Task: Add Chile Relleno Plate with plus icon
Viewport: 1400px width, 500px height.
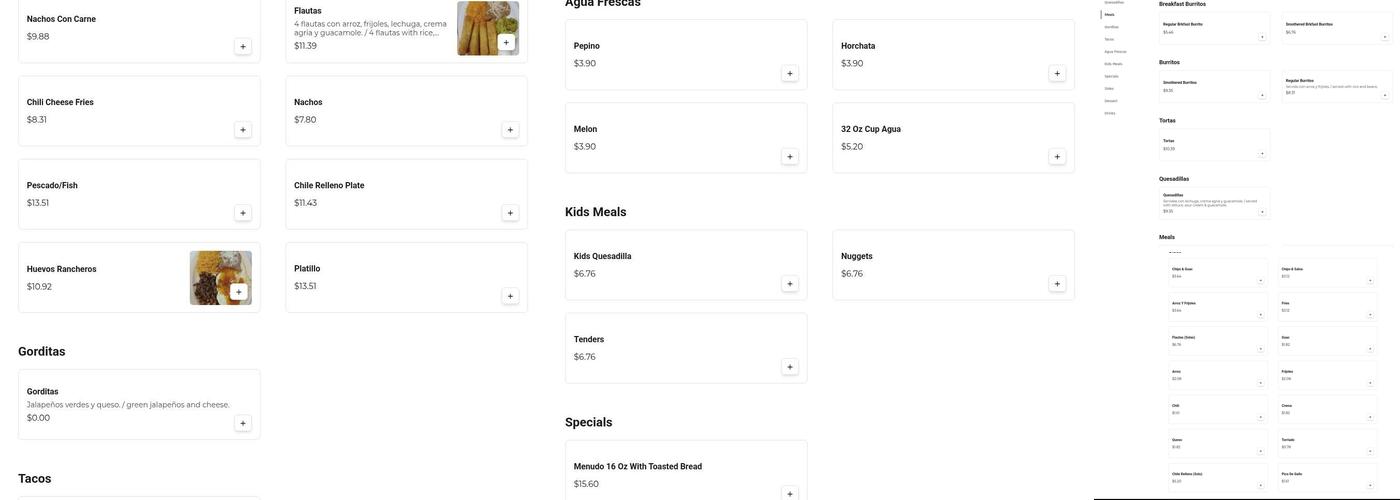Action: [510, 213]
